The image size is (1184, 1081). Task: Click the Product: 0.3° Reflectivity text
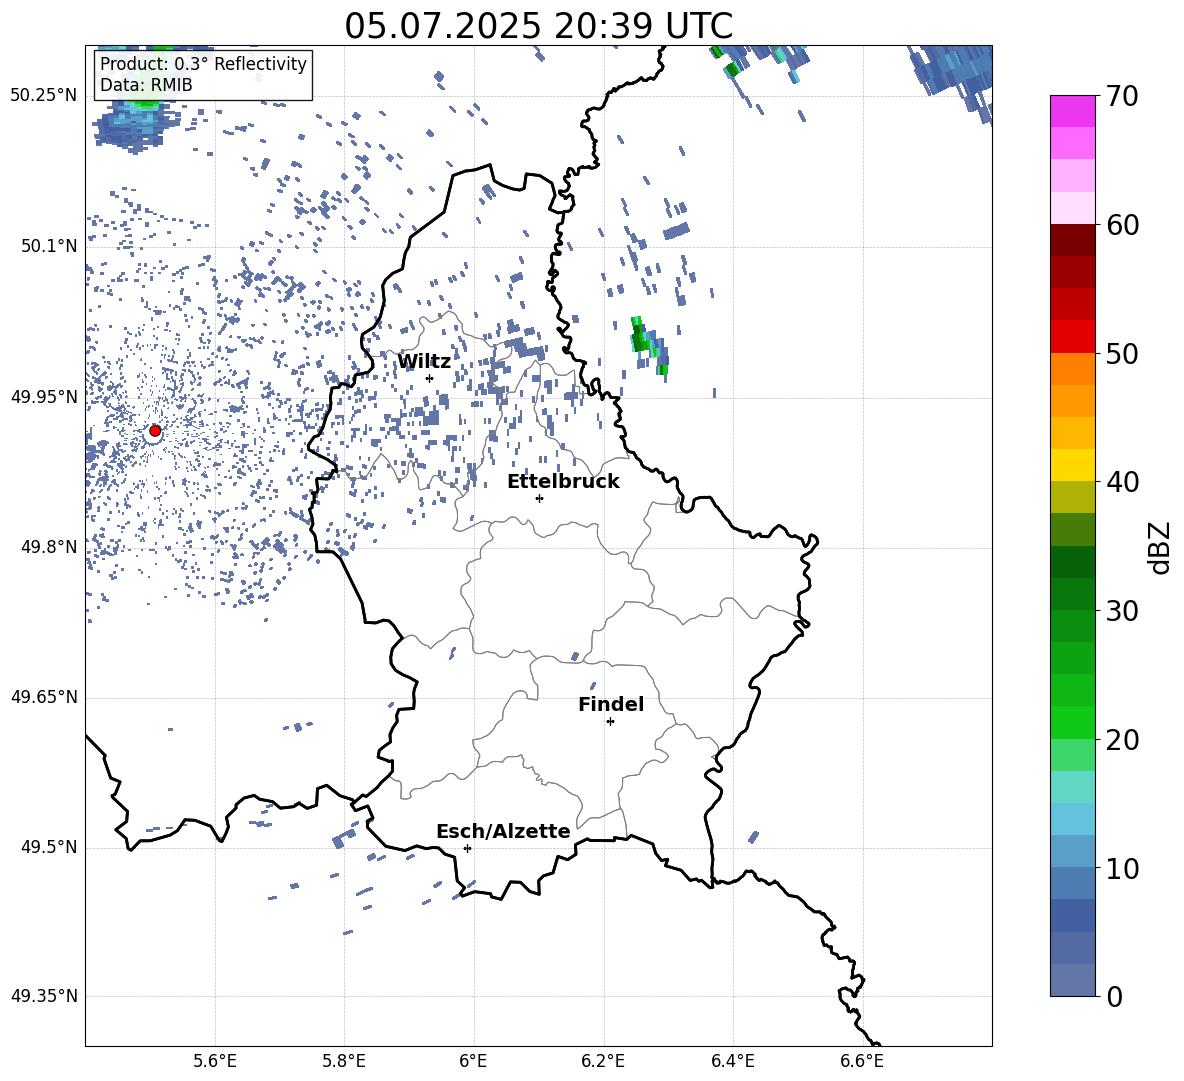click(203, 64)
